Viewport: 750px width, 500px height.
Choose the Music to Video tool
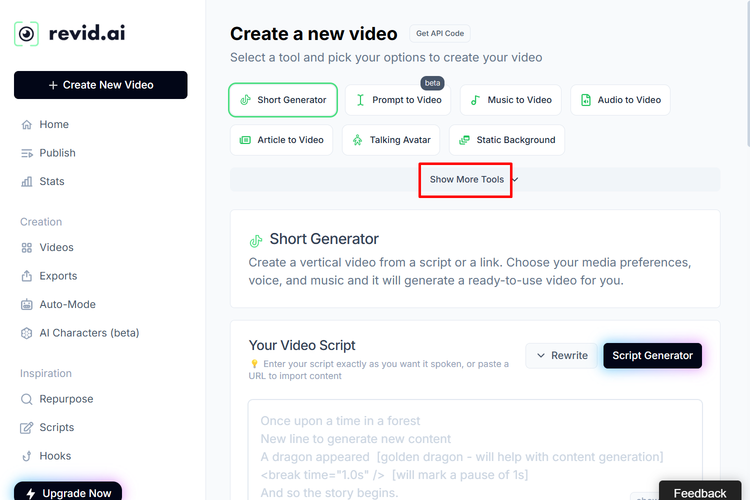coord(511,100)
